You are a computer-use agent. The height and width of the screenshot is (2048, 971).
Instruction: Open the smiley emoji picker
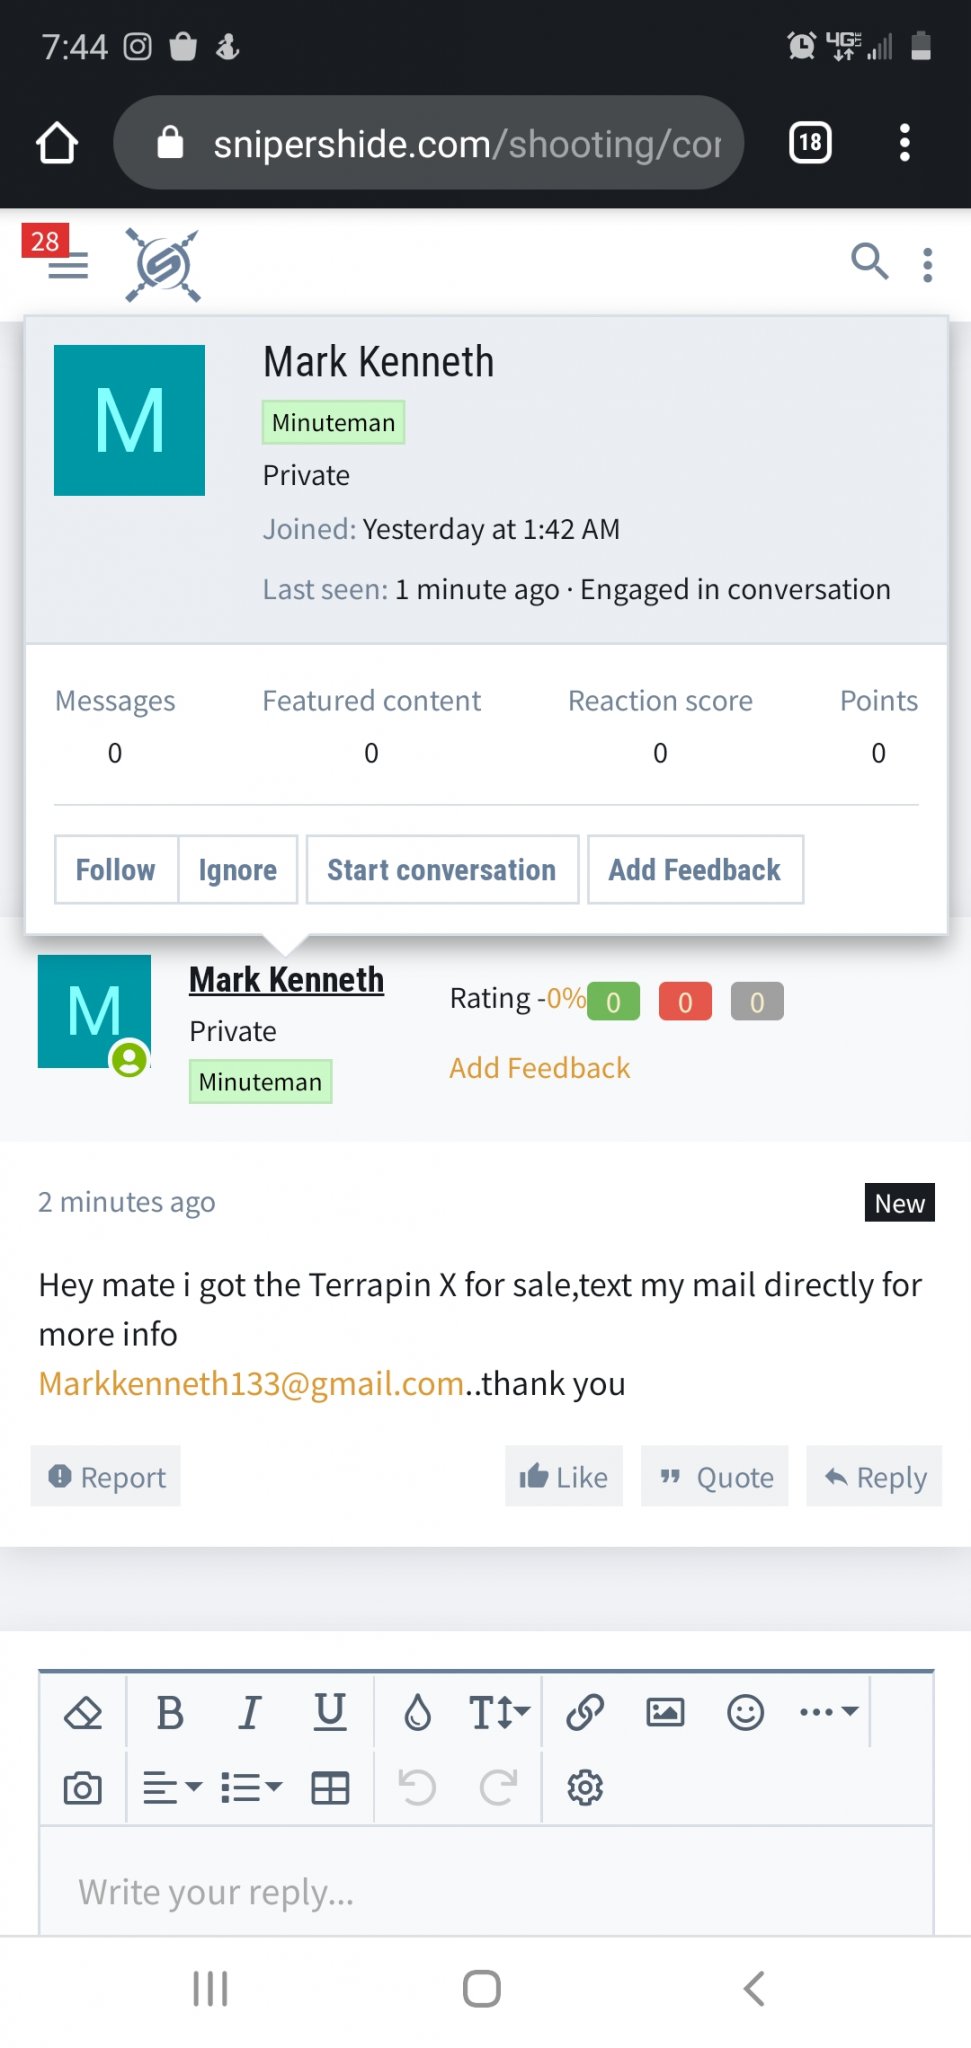[745, 1713]
